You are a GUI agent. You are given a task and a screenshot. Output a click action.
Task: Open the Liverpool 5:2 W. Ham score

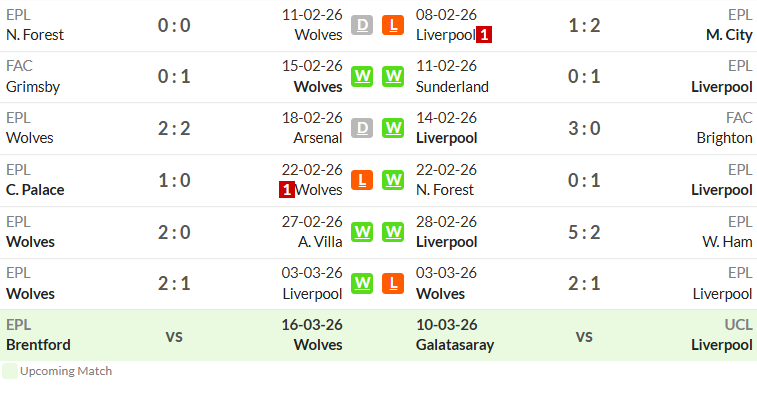point(584,233)
